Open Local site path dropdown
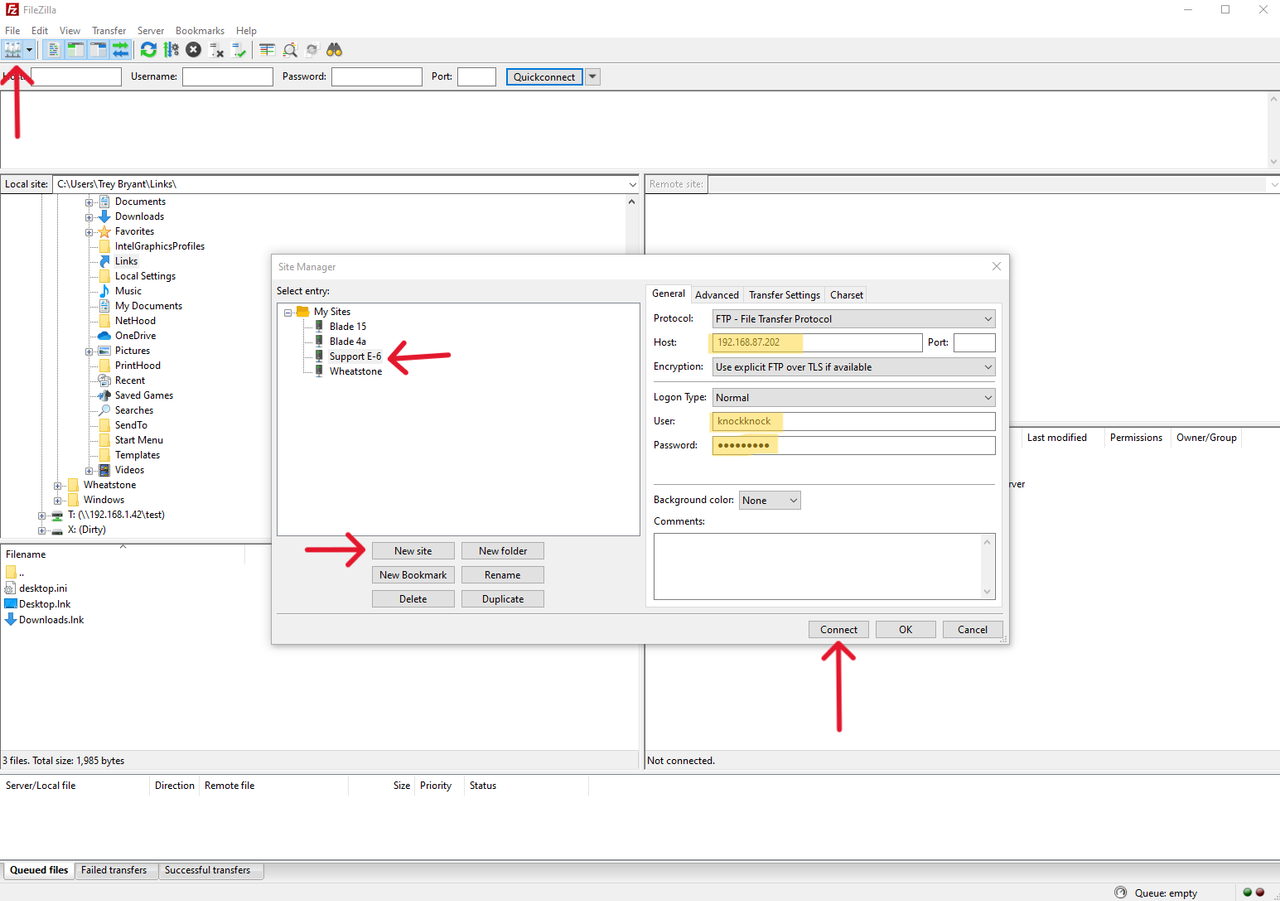This screenshot has width=1280, height=901. (x=633, y=184)
